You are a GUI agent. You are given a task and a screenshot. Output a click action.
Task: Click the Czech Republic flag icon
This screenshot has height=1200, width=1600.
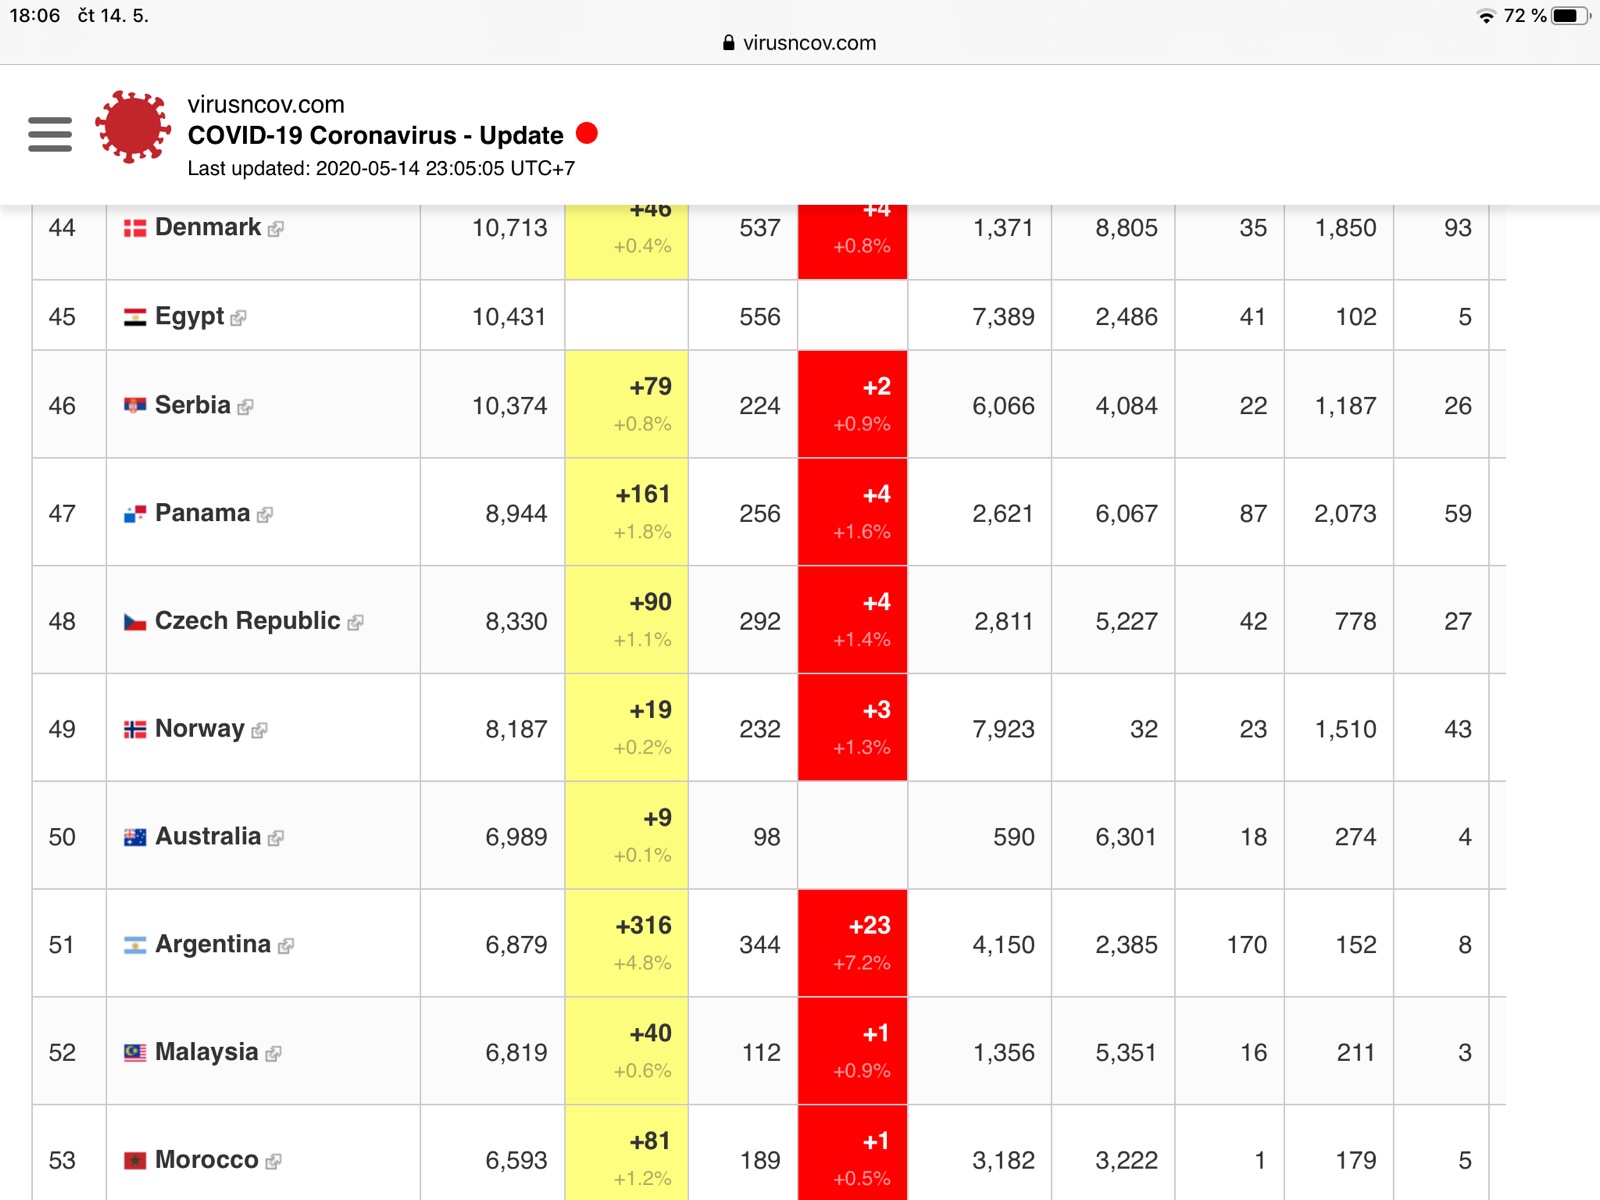click(135, 622)
